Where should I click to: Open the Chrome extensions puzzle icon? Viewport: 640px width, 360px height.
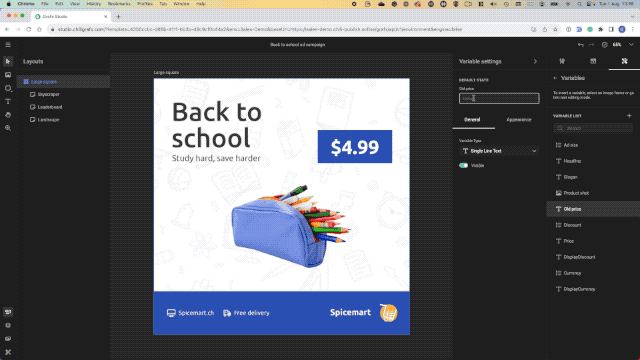[x=600, y=29]
